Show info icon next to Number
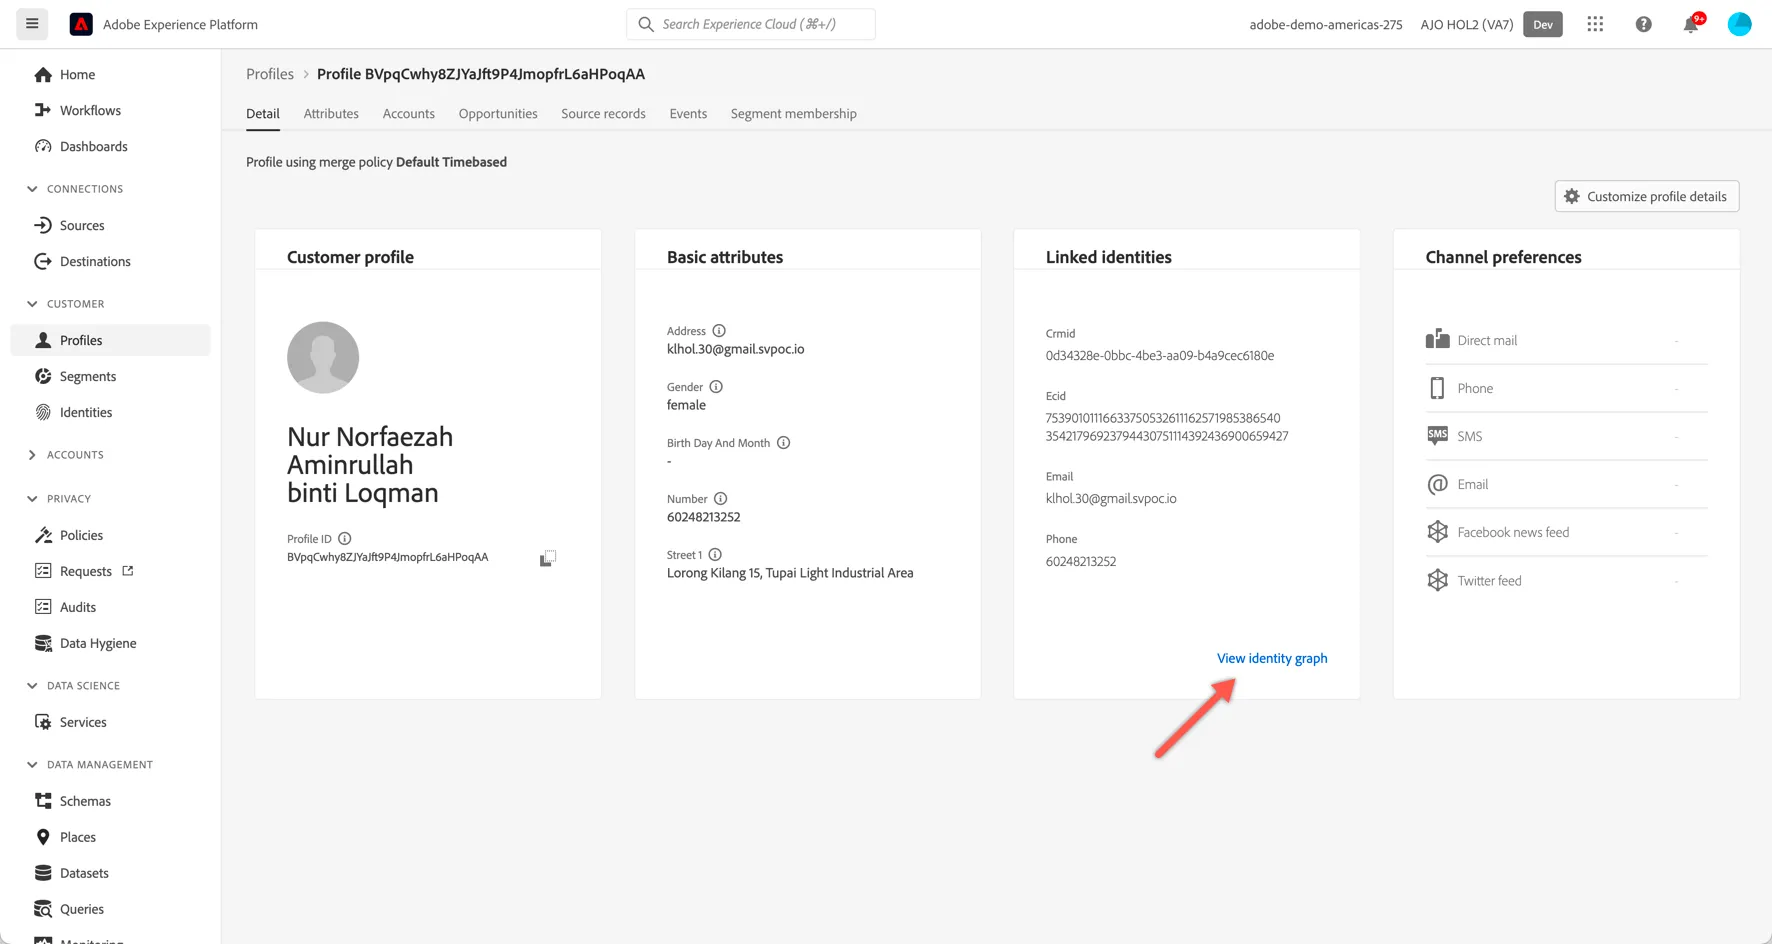The width and height of the screenshot is (1772, 944). click(720, 499)
